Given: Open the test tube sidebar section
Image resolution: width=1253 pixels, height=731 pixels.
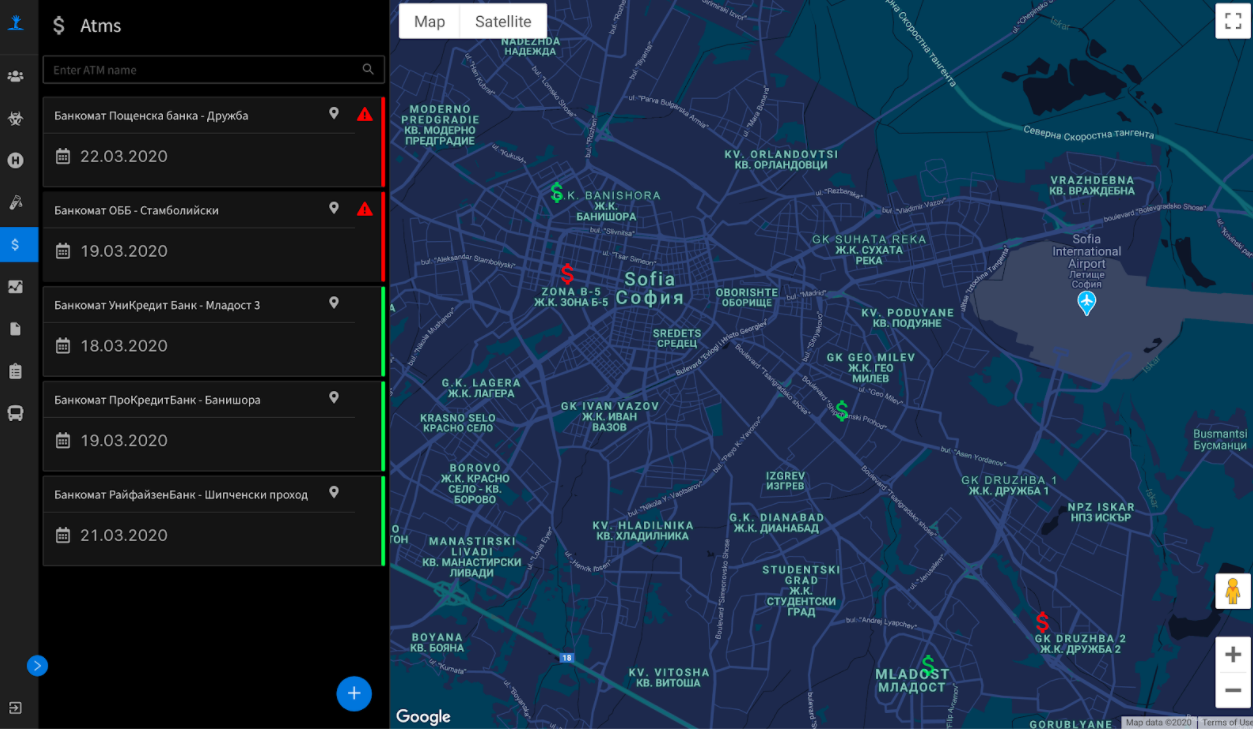Looking at the screenshot, I should [15, 202].
